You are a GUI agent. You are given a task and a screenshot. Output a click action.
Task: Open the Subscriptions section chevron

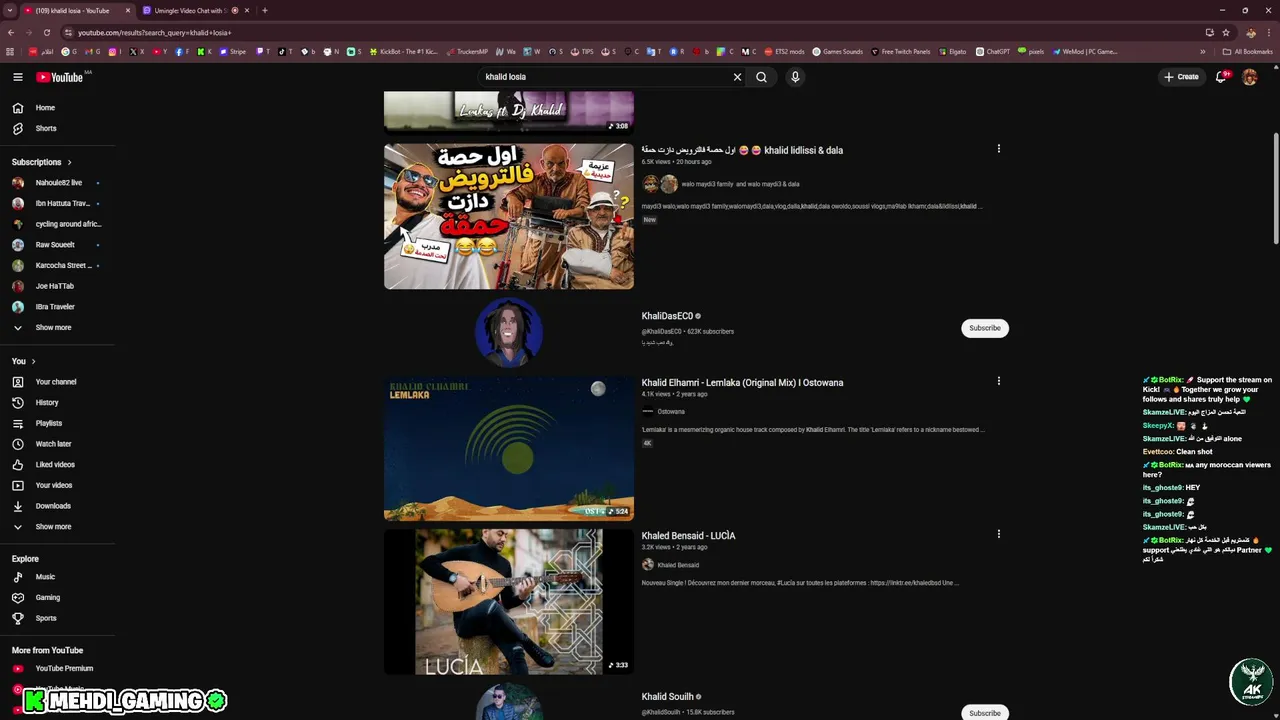click(x=69, y=162)
